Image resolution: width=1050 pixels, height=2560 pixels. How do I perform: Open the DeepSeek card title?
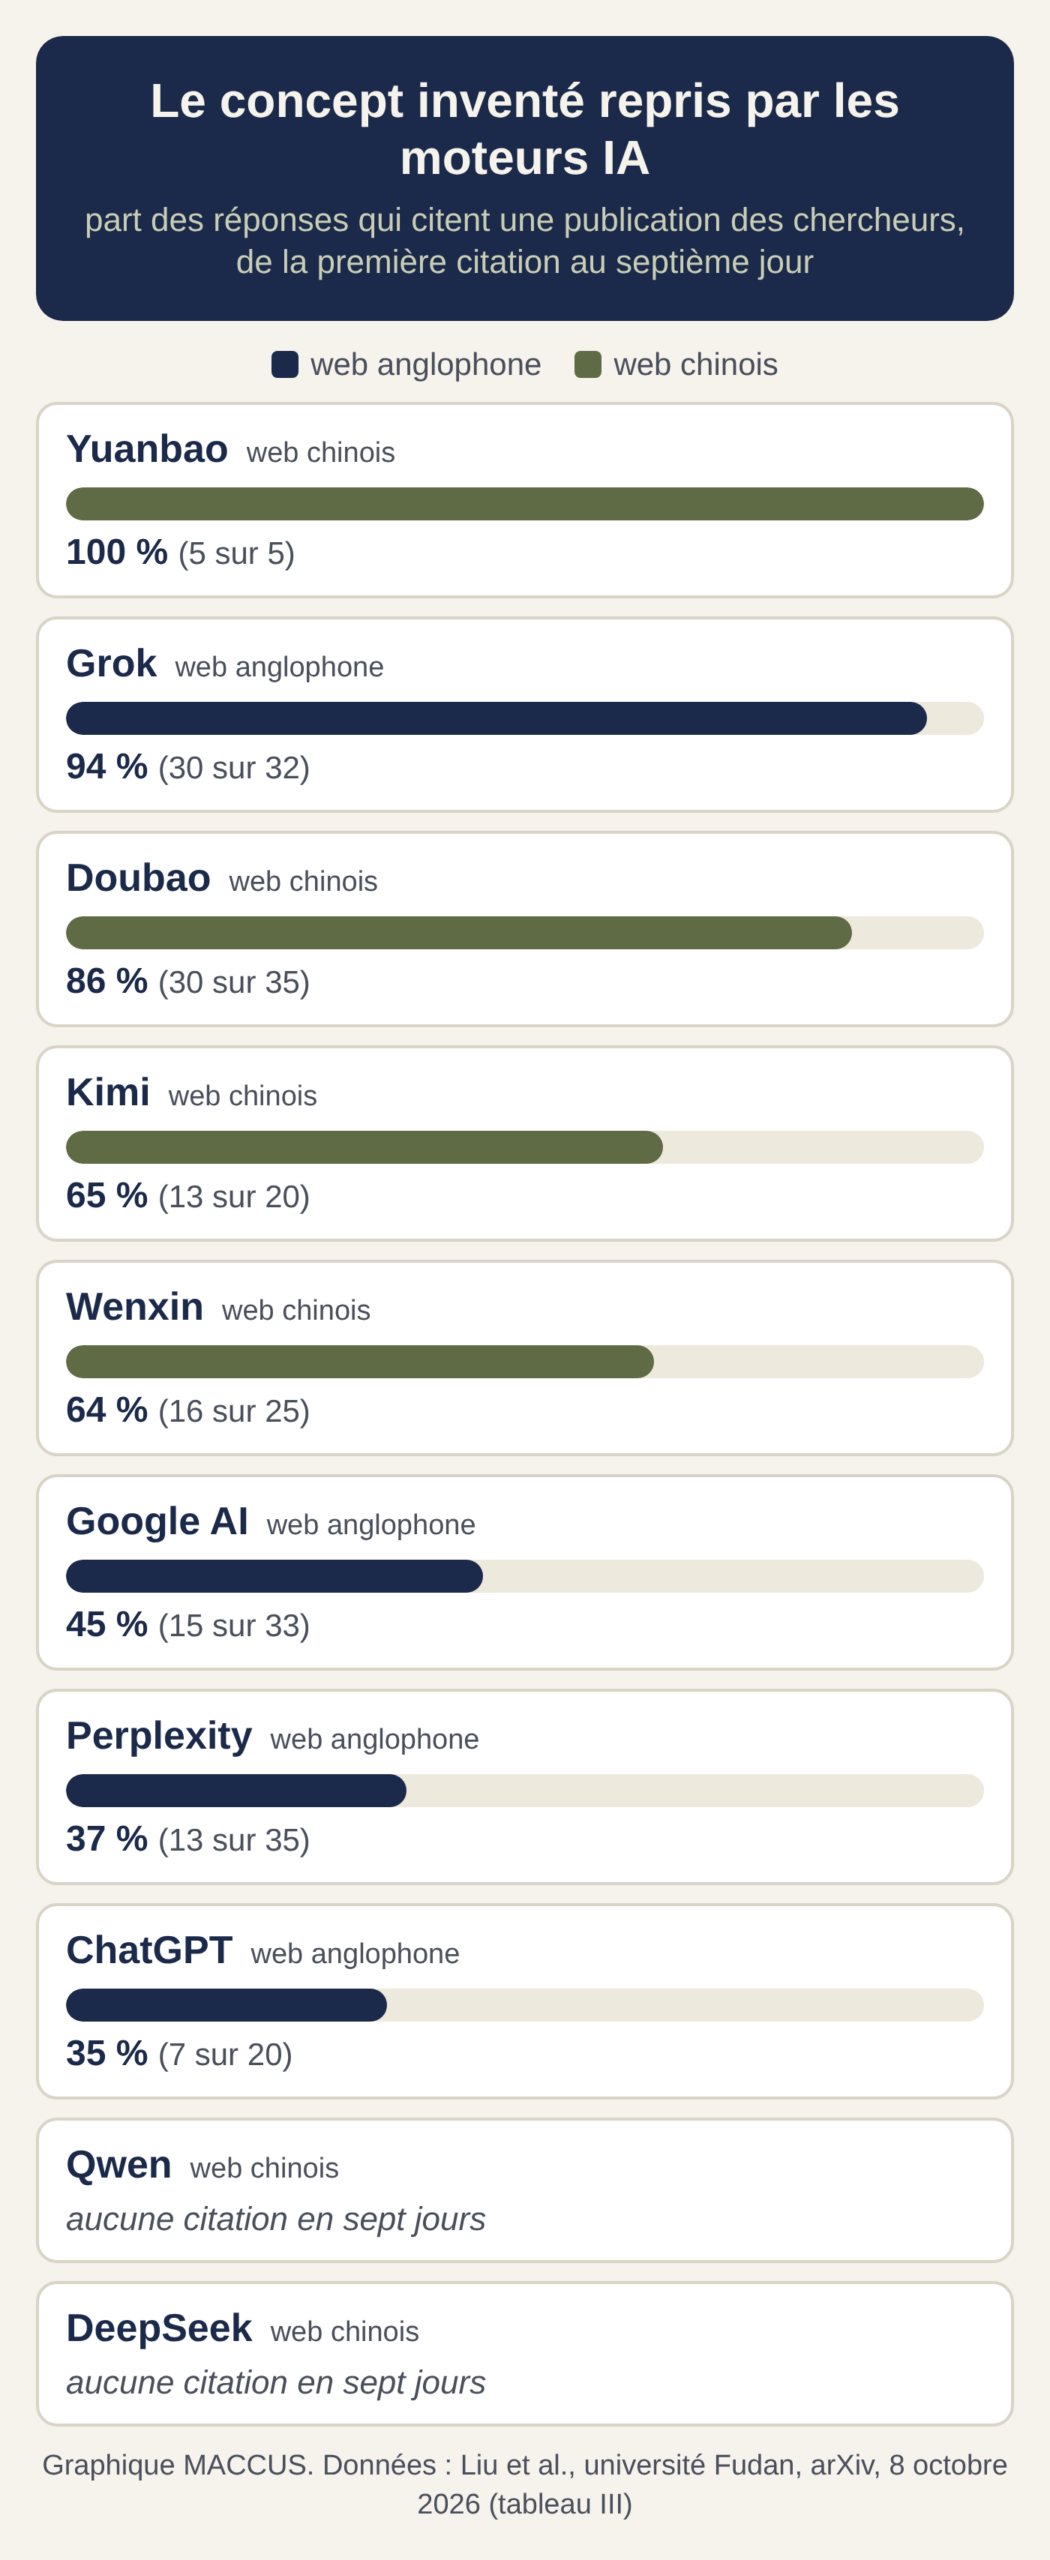[159, 2329]
